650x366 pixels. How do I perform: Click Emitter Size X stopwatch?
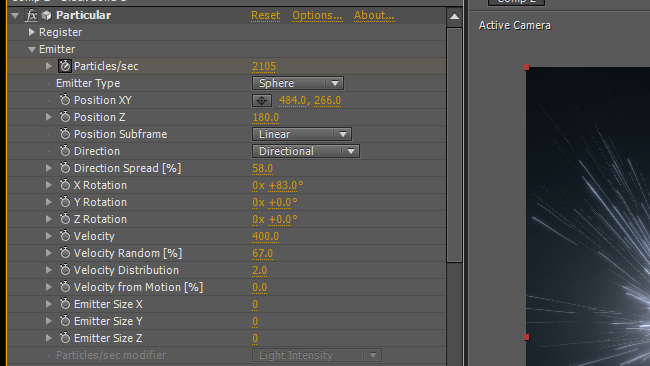65,304
